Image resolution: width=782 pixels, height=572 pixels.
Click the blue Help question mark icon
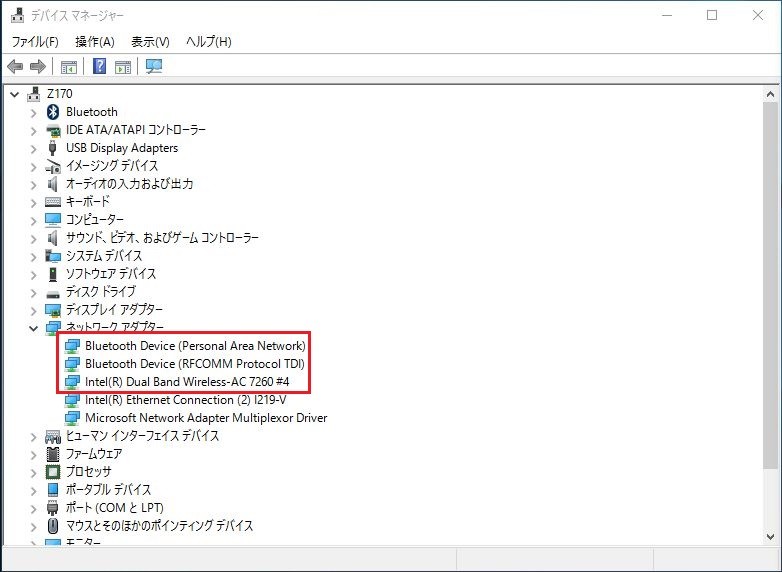(x=100, y=66)
